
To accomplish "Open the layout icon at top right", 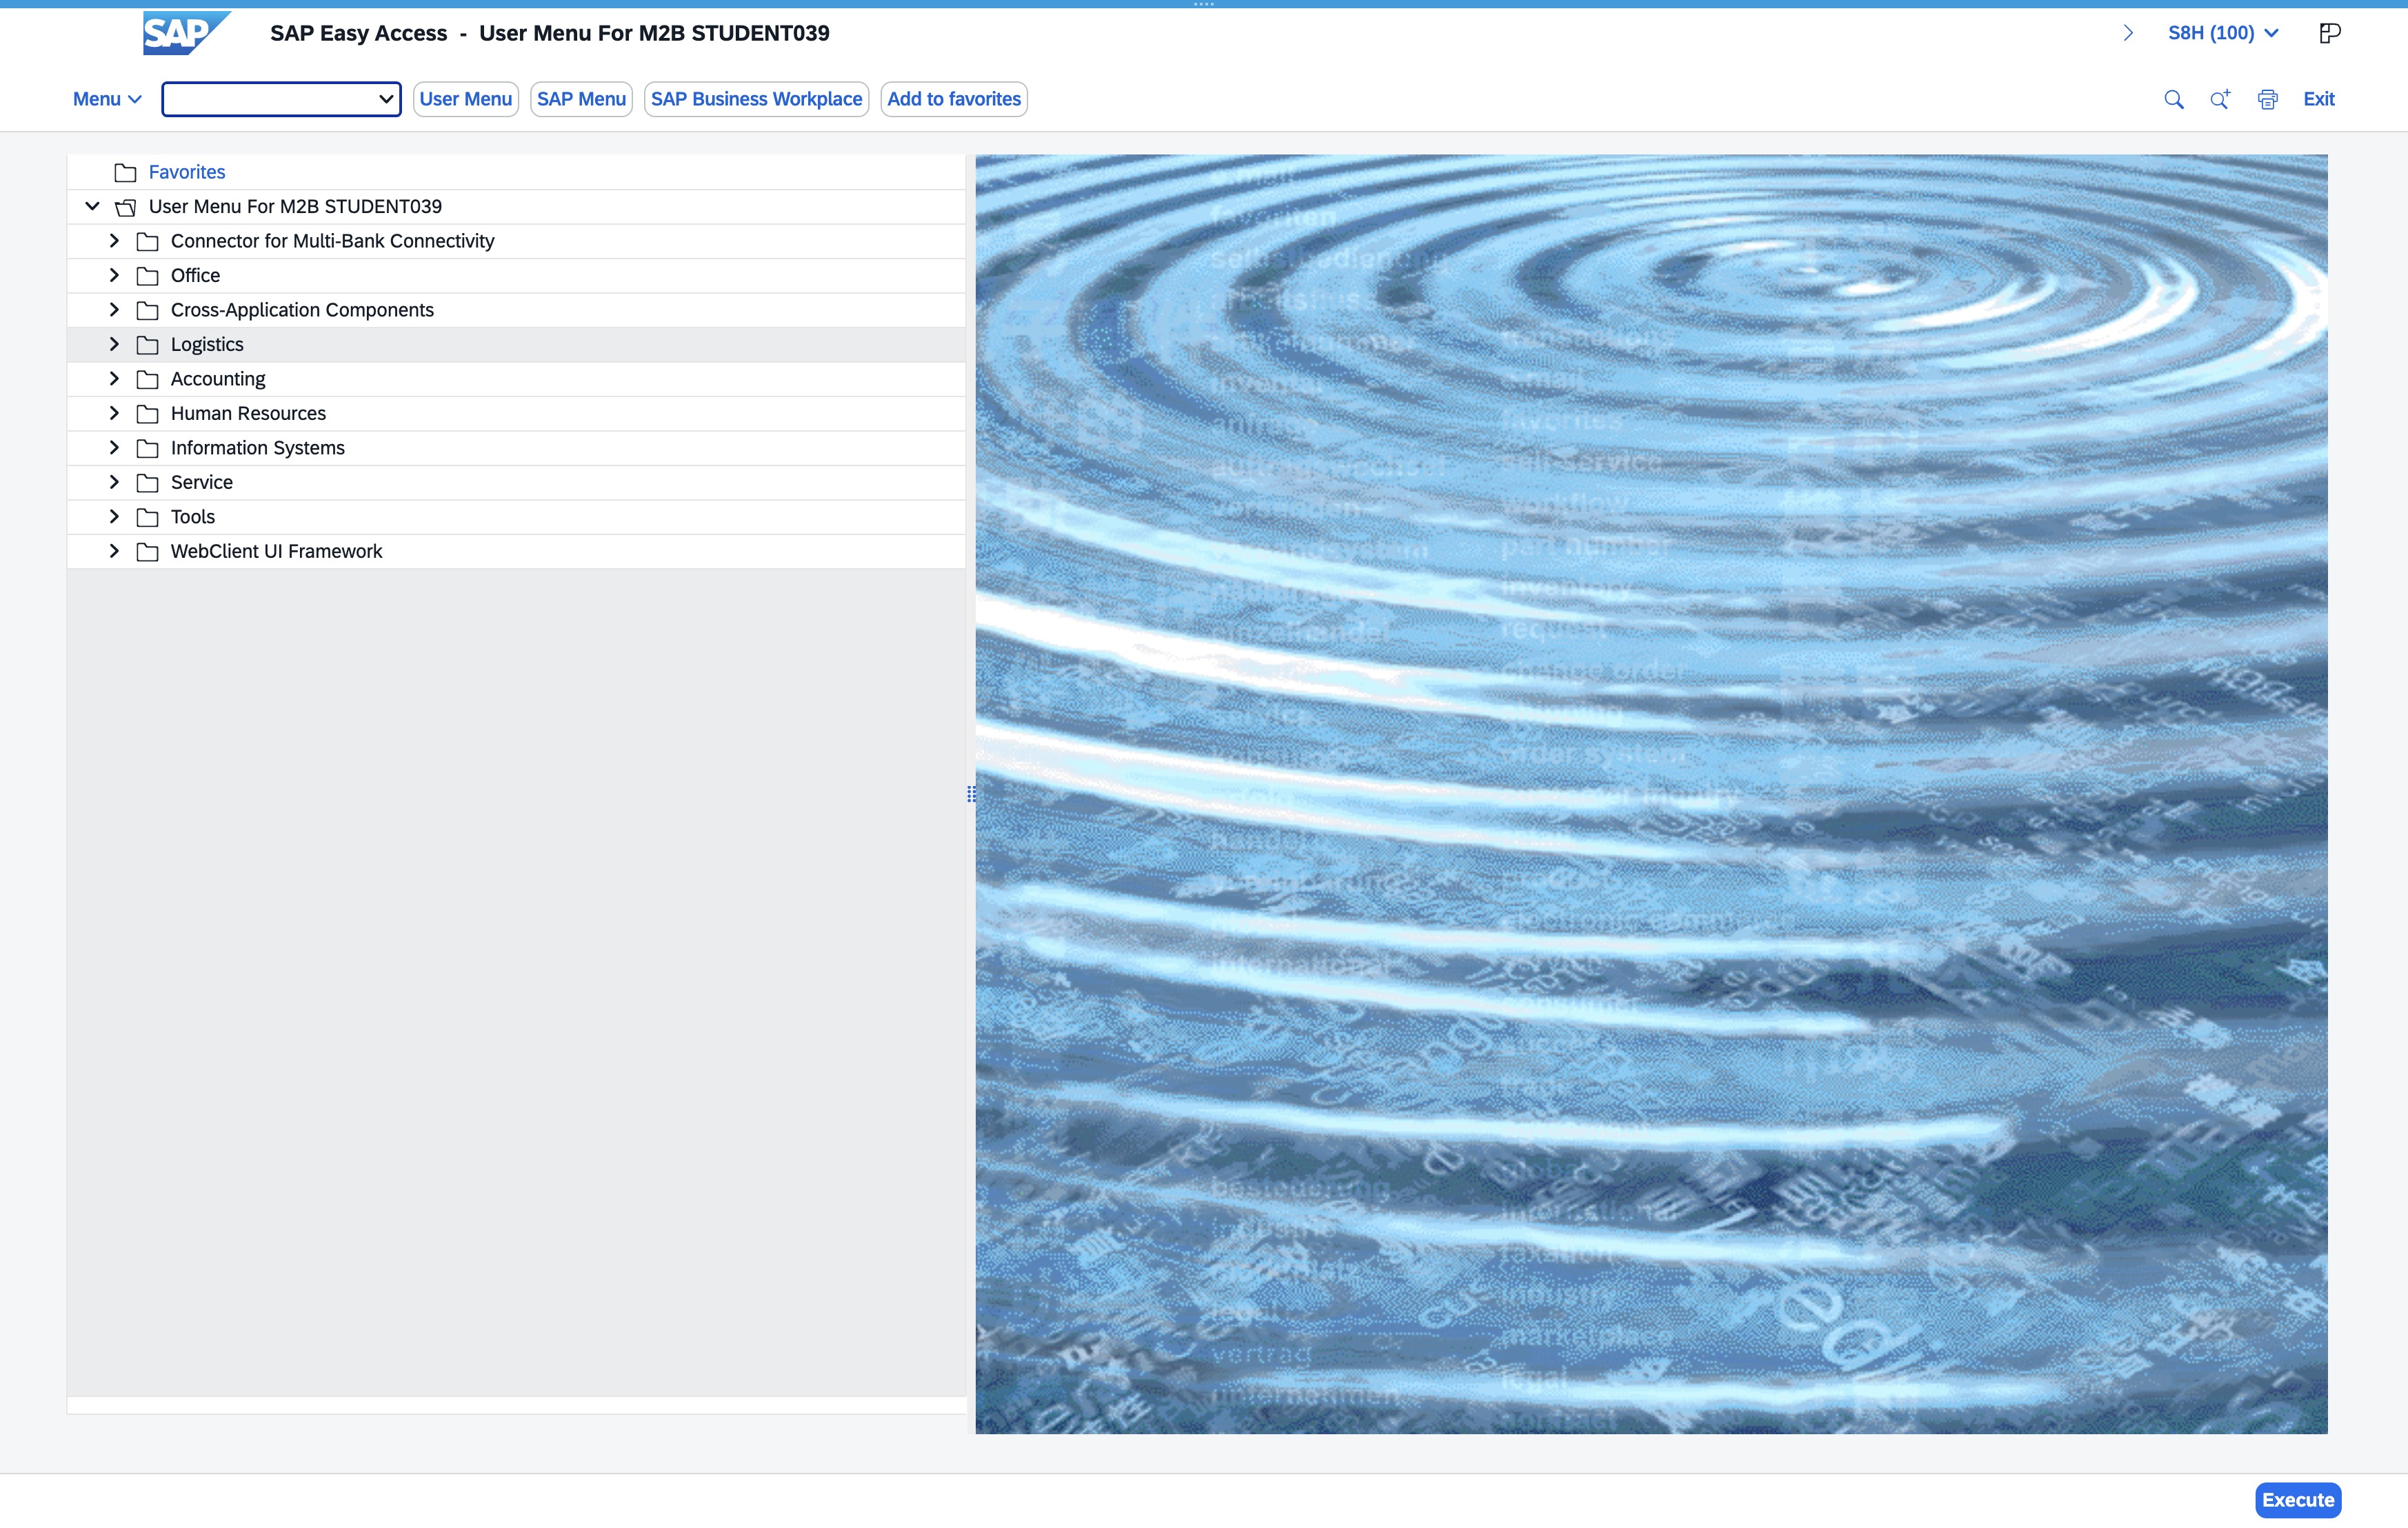I will 2329,33.
